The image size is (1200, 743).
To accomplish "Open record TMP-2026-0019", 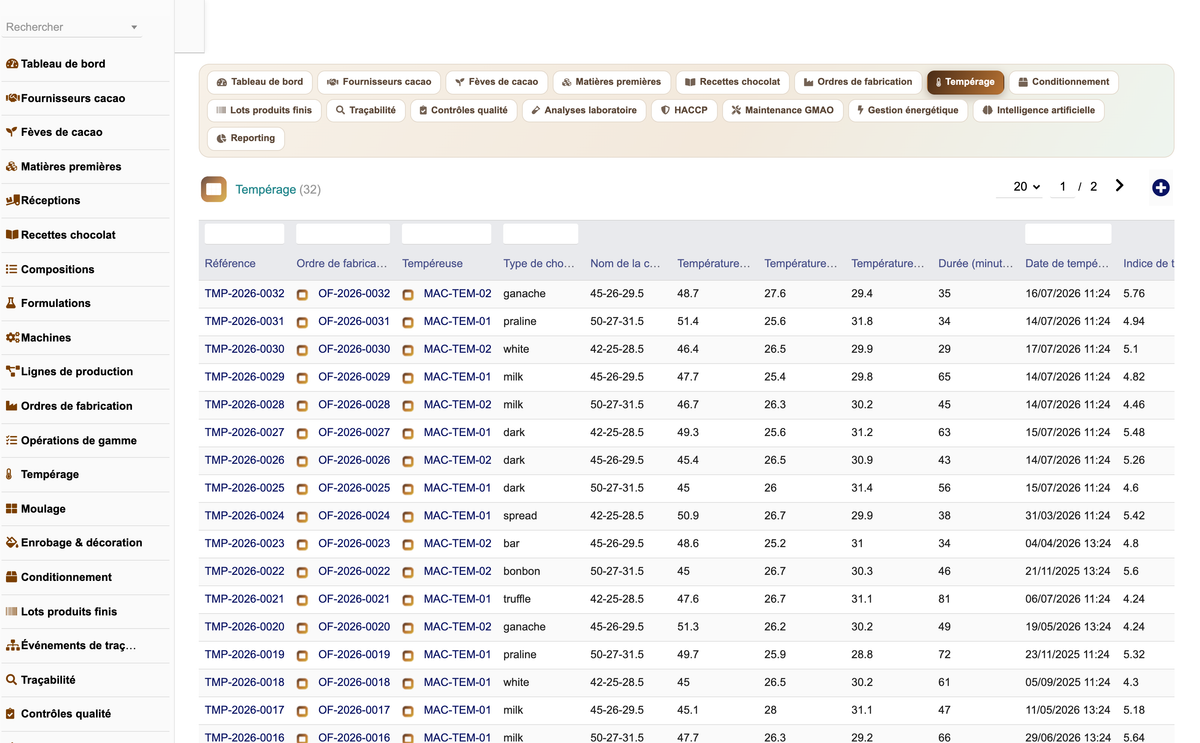I will (245, 655).
